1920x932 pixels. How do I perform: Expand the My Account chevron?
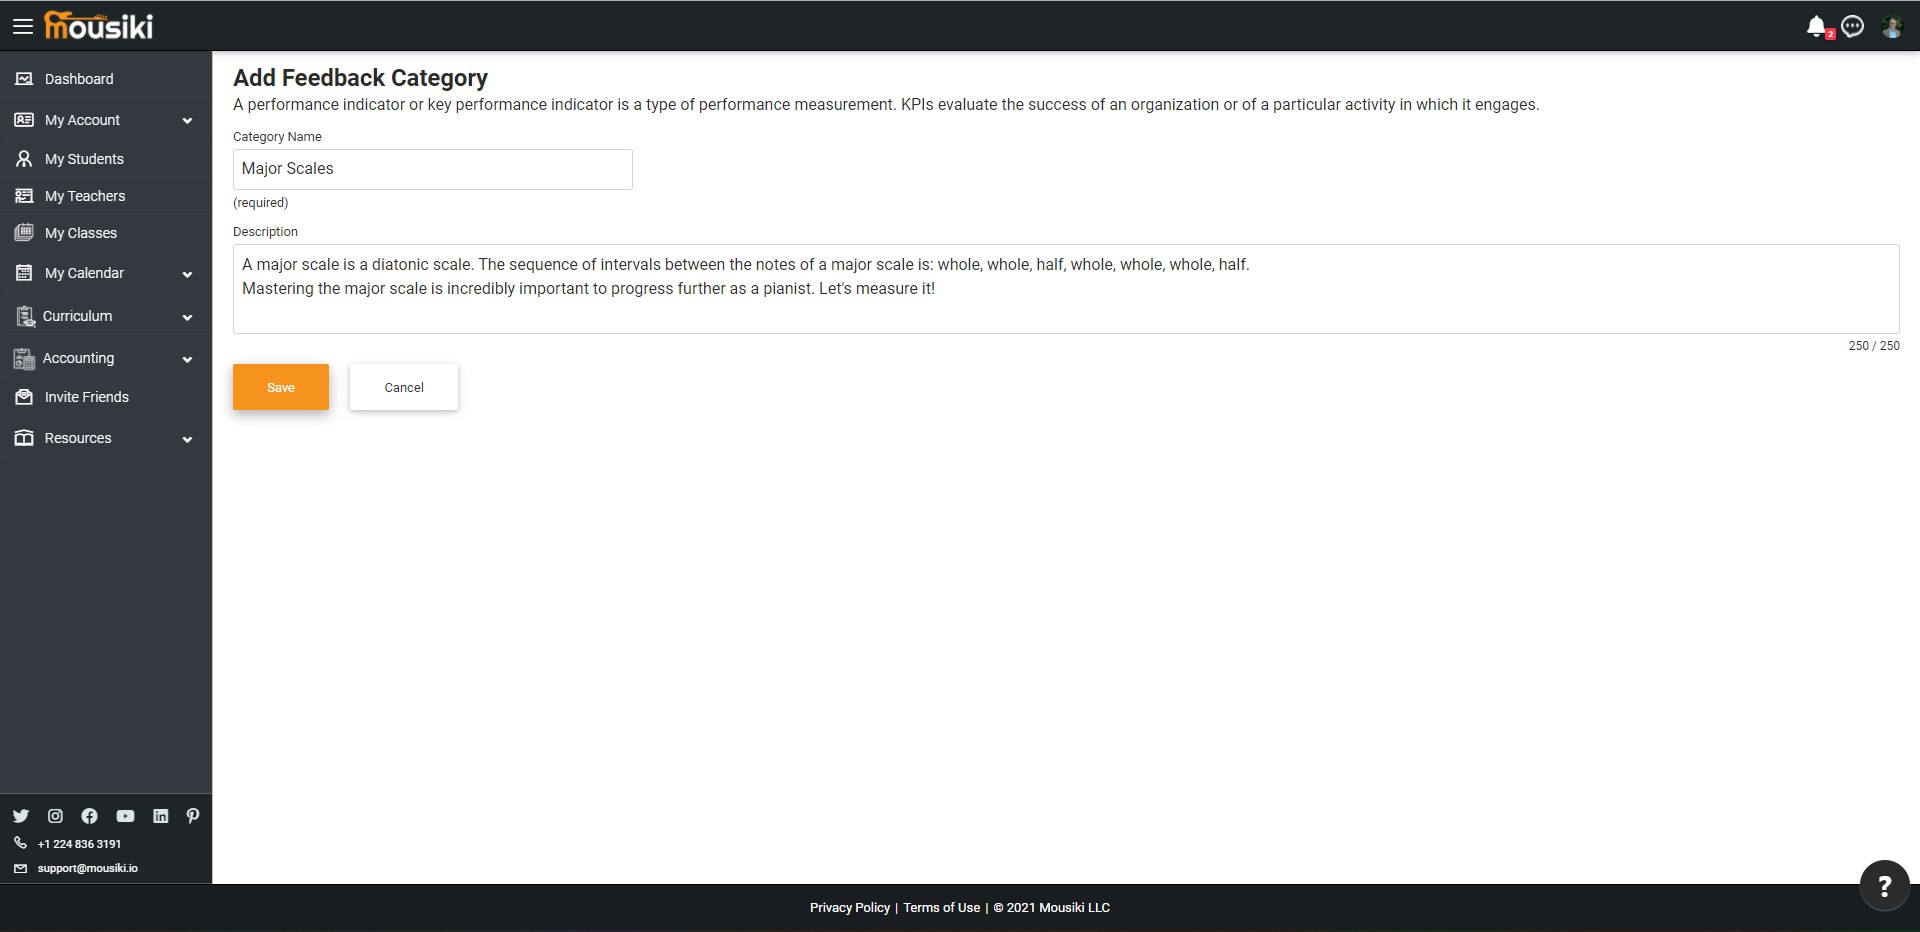pyautogui.click(x=187, y=121)
